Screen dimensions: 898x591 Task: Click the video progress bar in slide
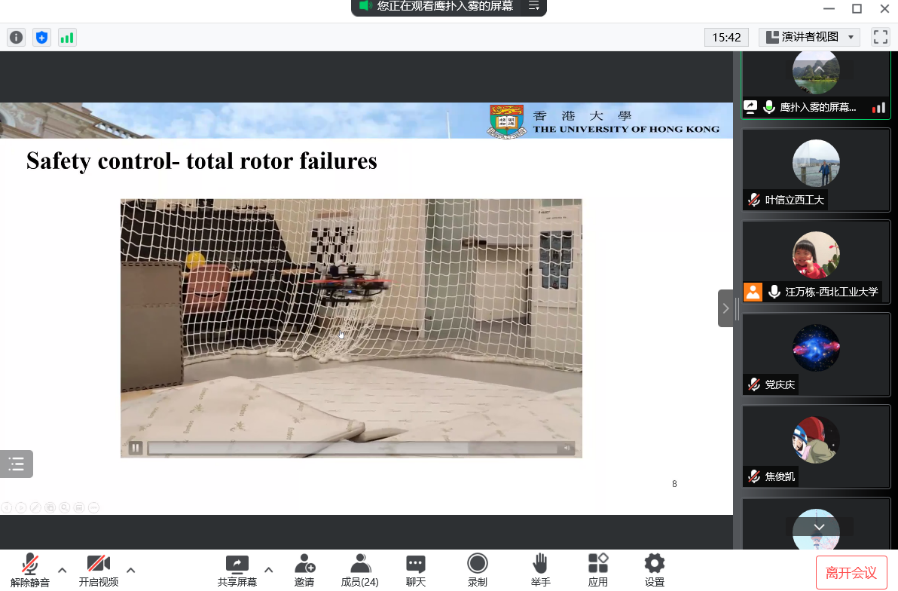(350, 448)
